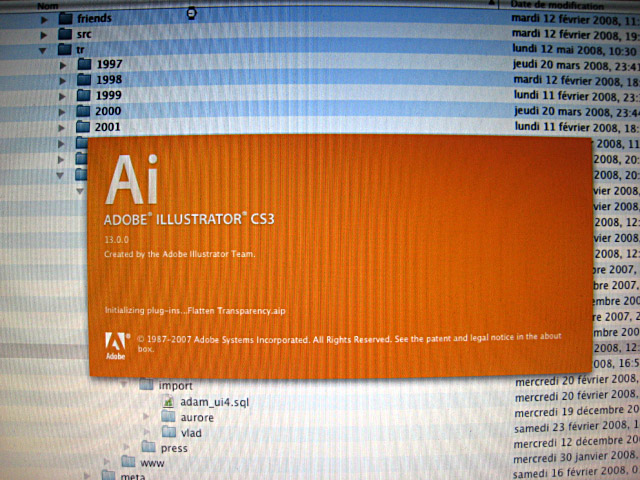640x480 pixels.
Task: Select the 'press' folder name
Action: (174, 448)
